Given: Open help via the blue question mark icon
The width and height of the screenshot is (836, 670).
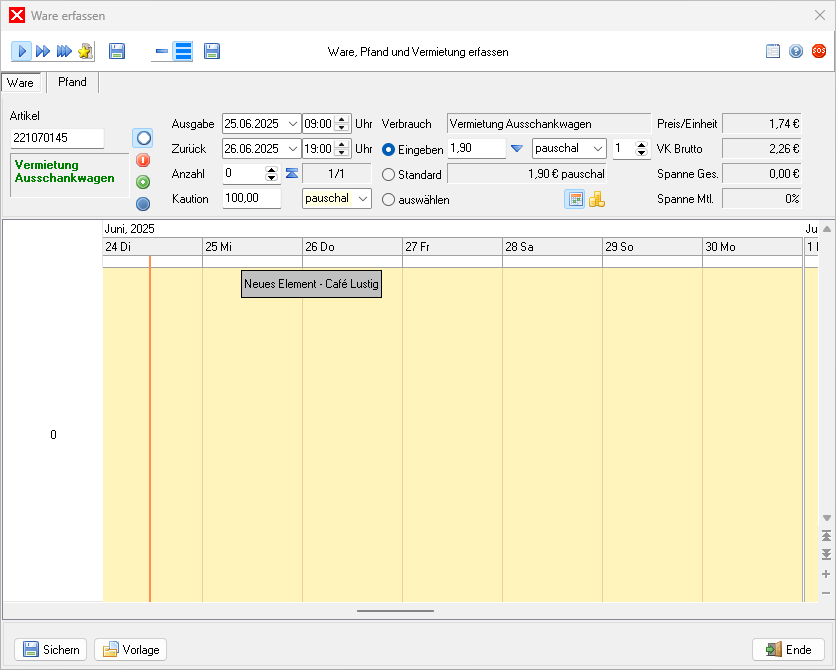Looking at the screenshot, I should [796, 51].
